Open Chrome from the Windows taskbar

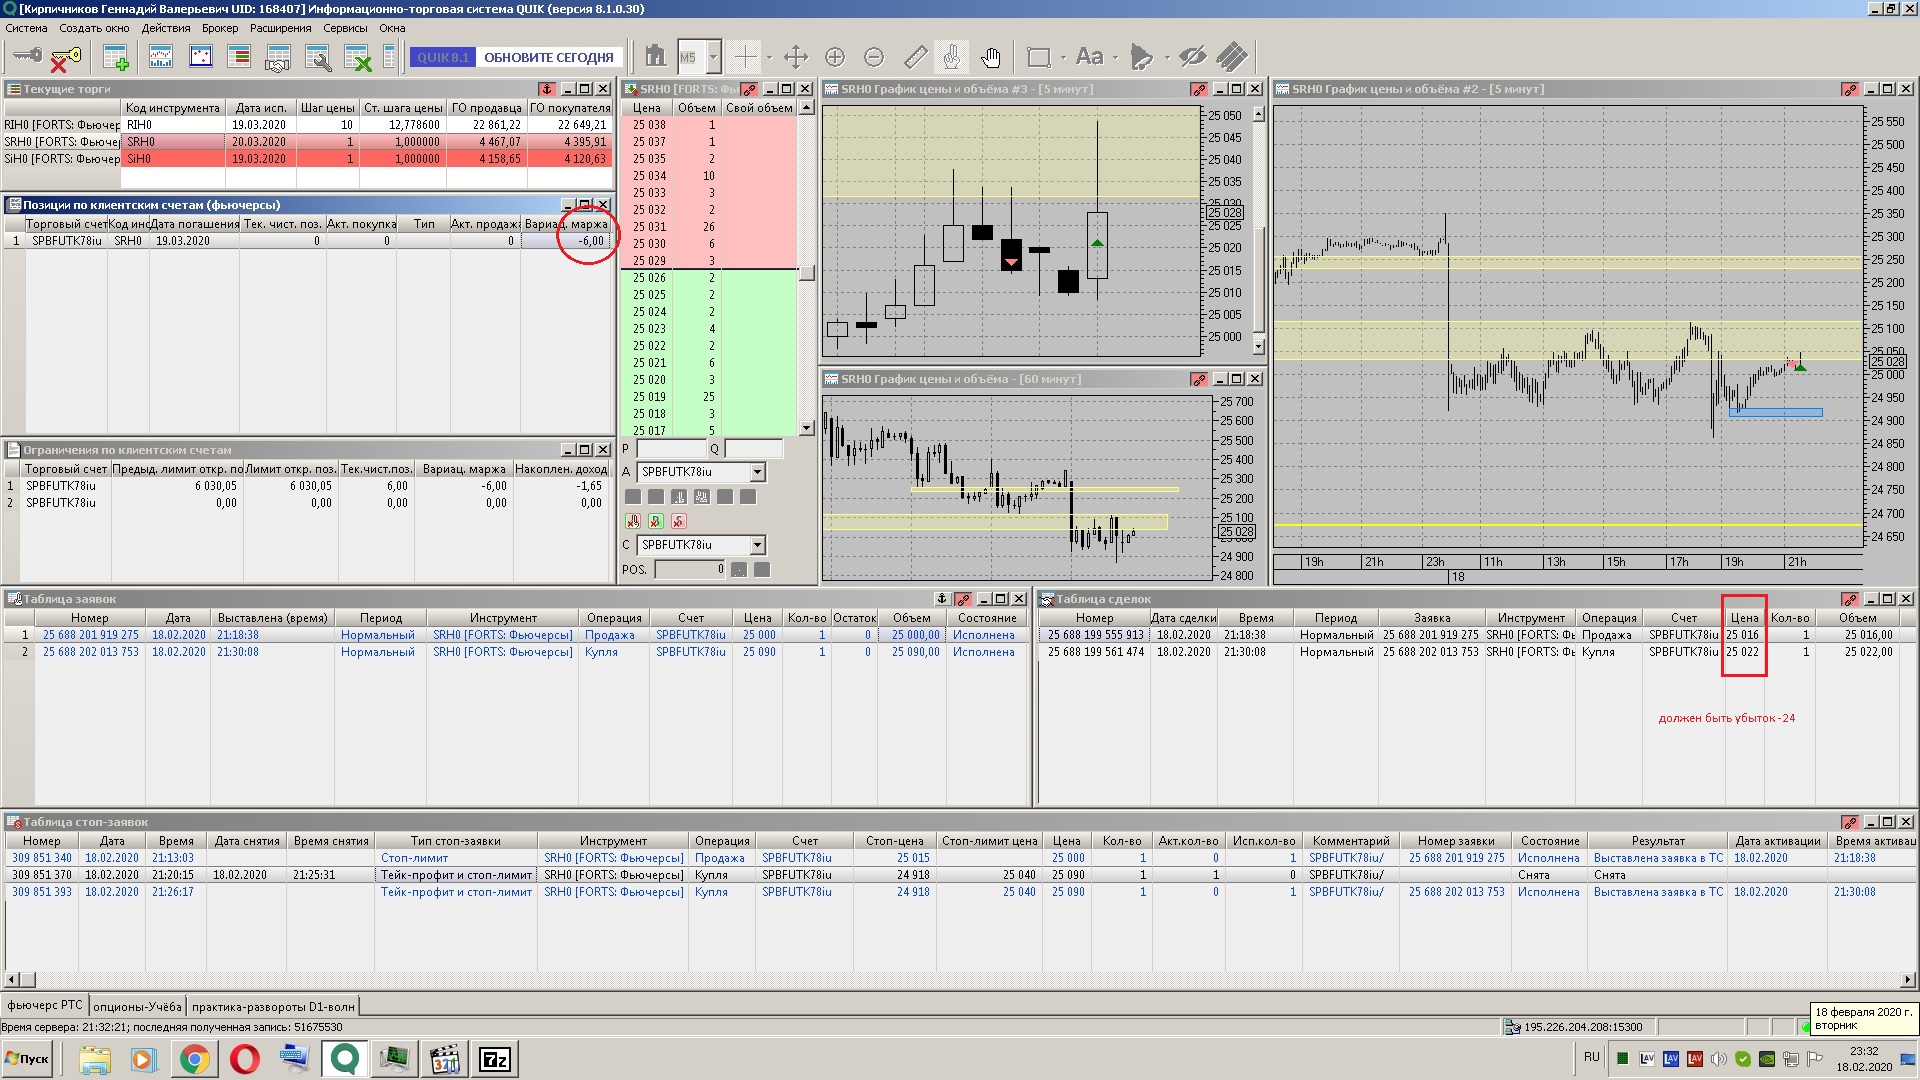(195, 1059)
